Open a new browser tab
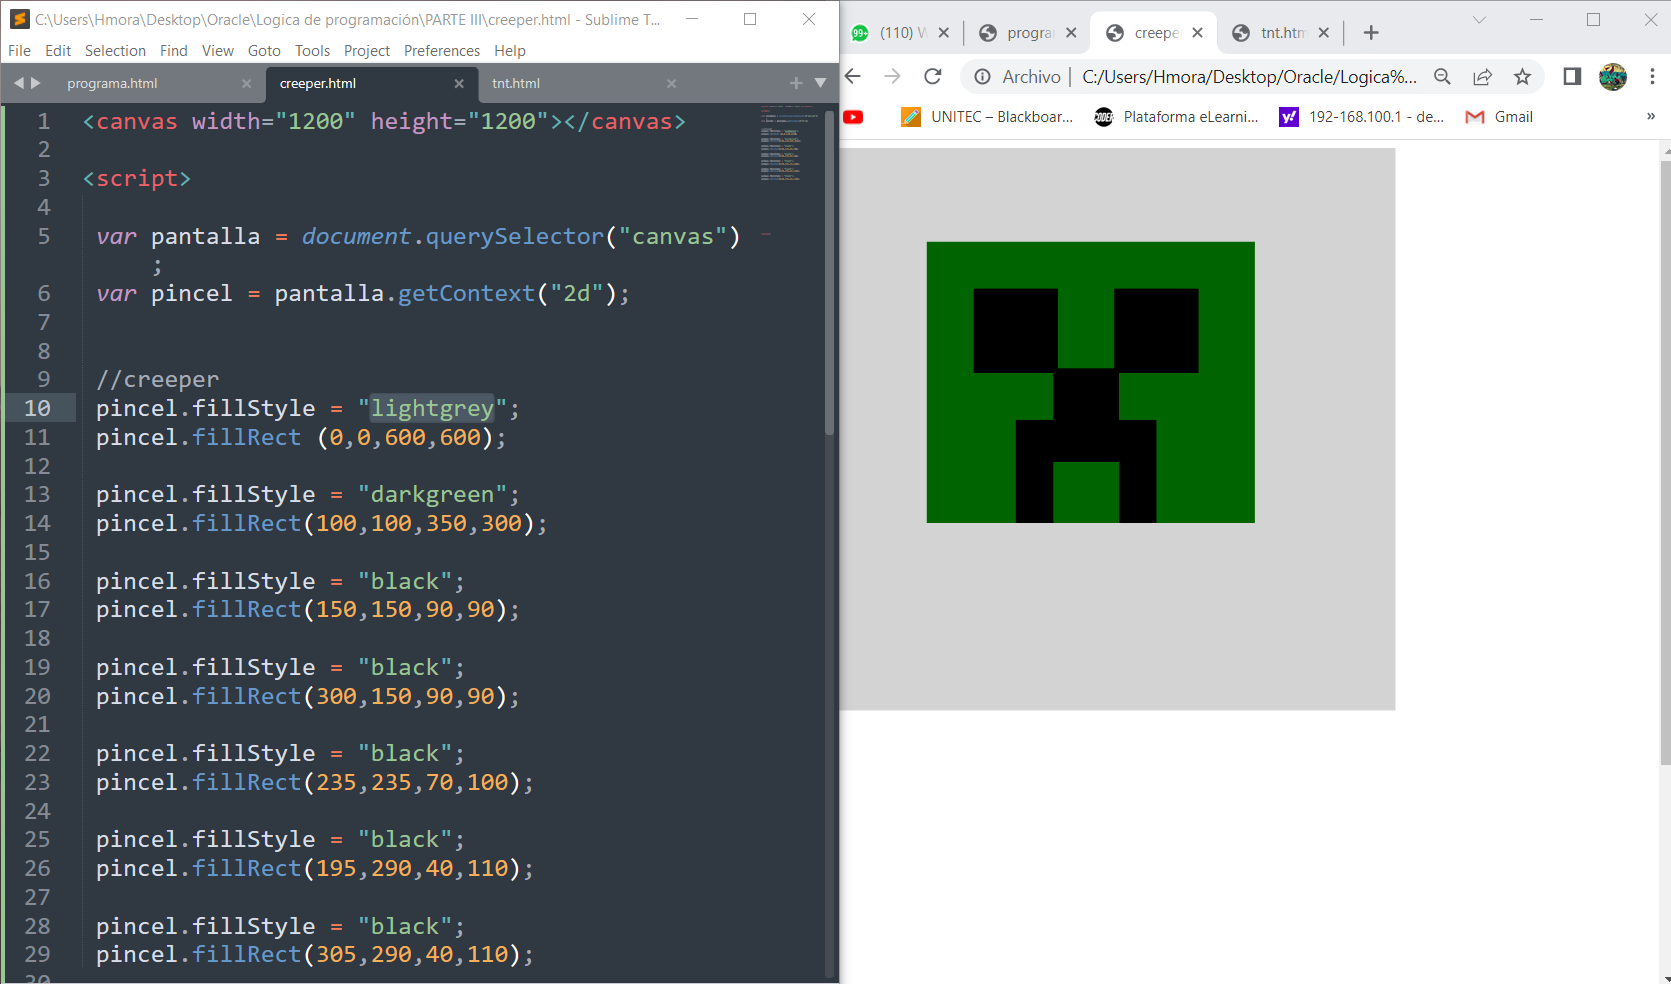The height and width of the screenshot is (984, 1671). [x=1371, y=33]
